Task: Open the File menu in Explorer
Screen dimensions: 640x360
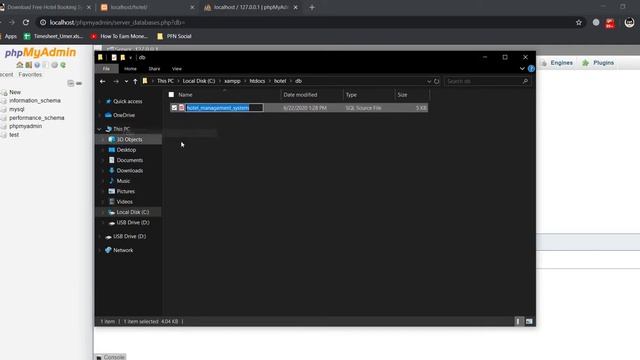Action: click(x=107, y=69)
